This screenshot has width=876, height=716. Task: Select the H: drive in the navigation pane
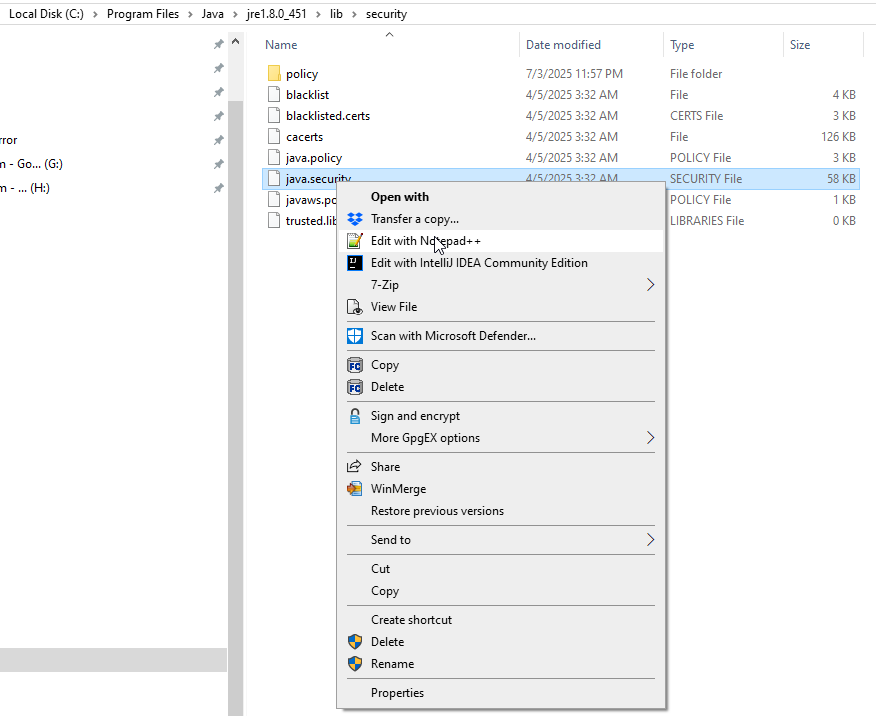[x=25, y=188]
